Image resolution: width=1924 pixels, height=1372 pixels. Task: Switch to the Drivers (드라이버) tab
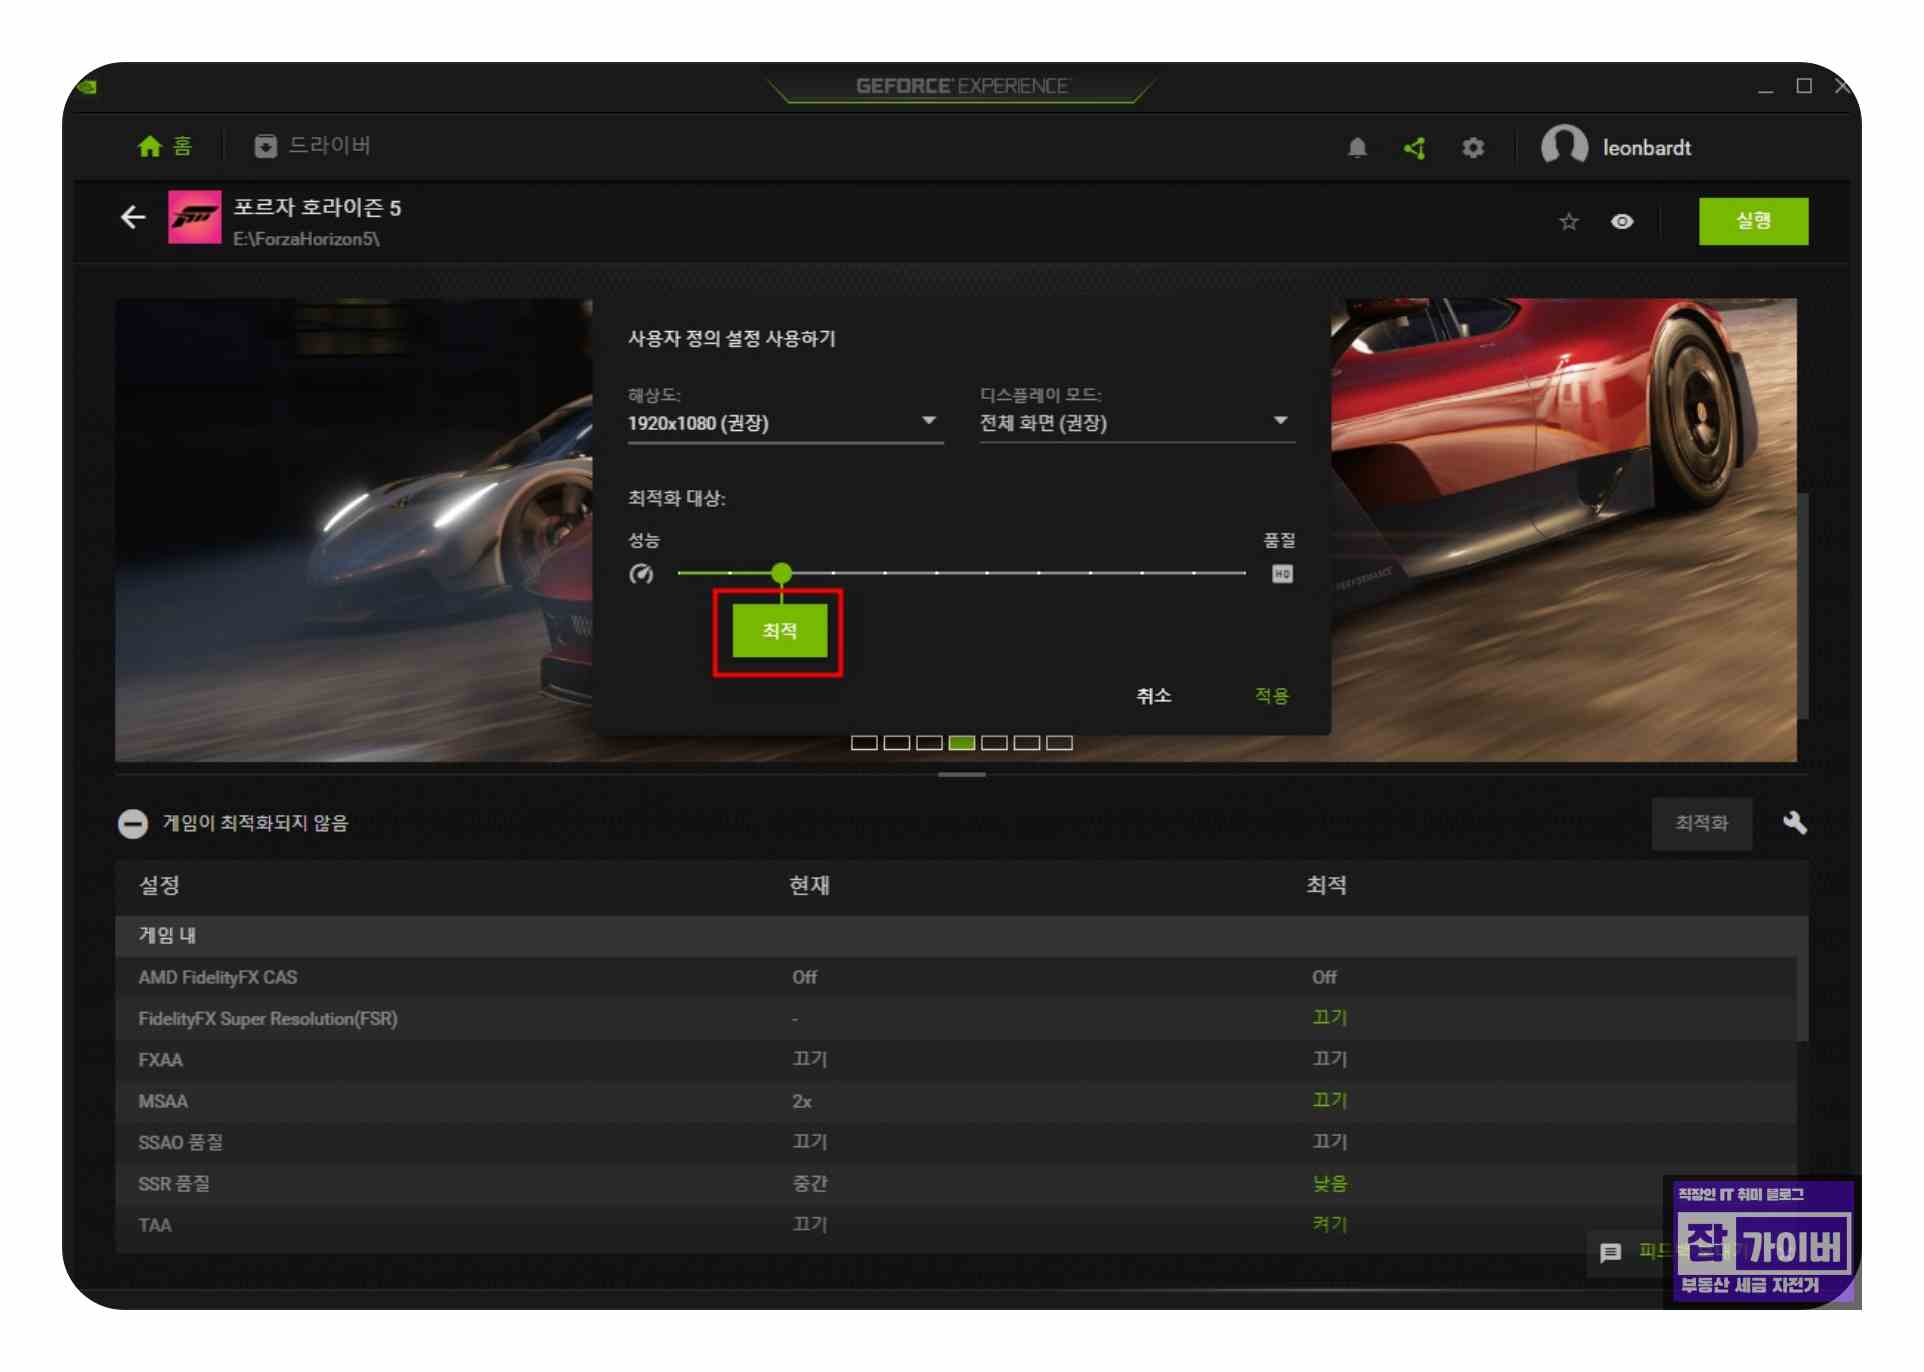(x=313, y=146)
